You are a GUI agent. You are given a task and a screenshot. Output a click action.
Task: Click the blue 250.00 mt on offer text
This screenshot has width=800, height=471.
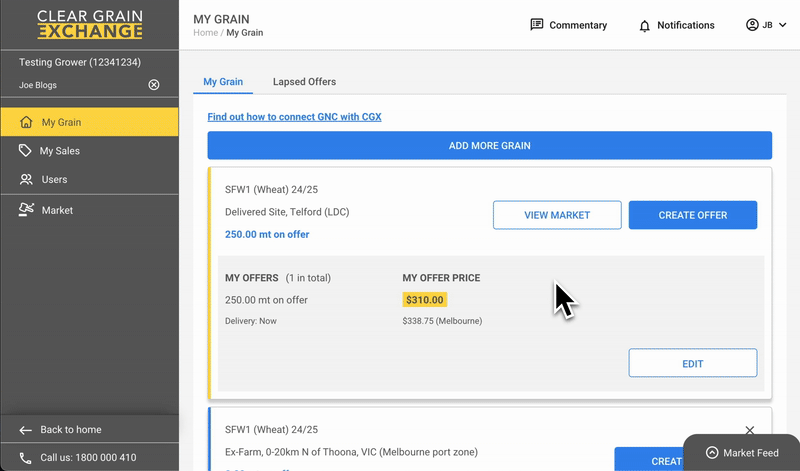(267, 234)
